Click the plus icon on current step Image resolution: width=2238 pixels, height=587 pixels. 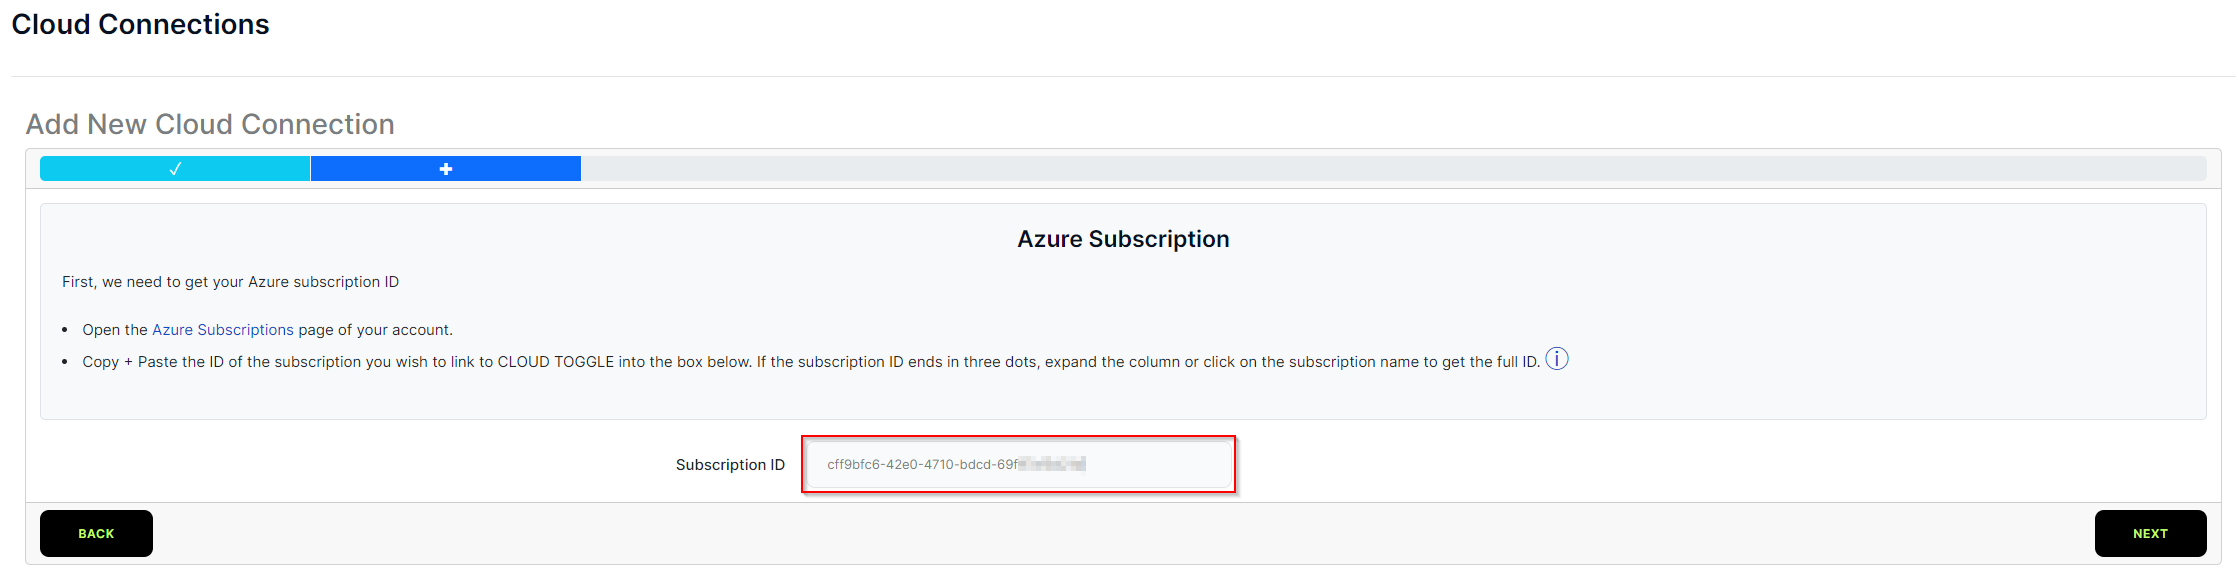(446, 169)
